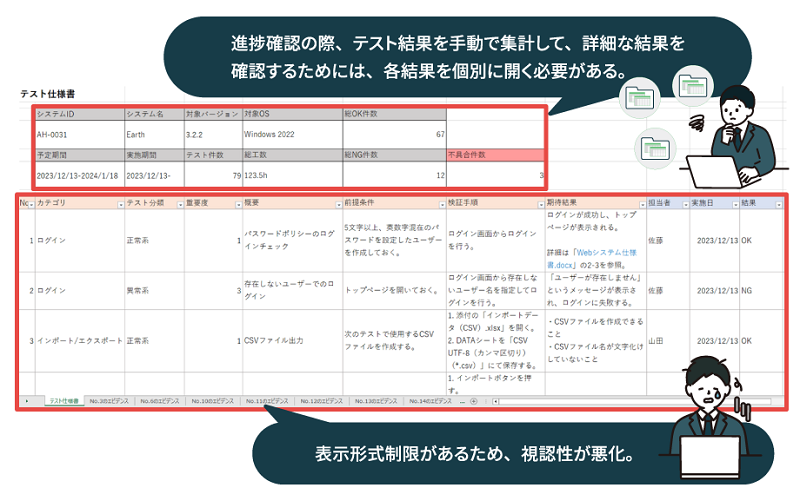
Task: Select the システム名 header cell
Action: pyautogui.click(x=155, y=114)
